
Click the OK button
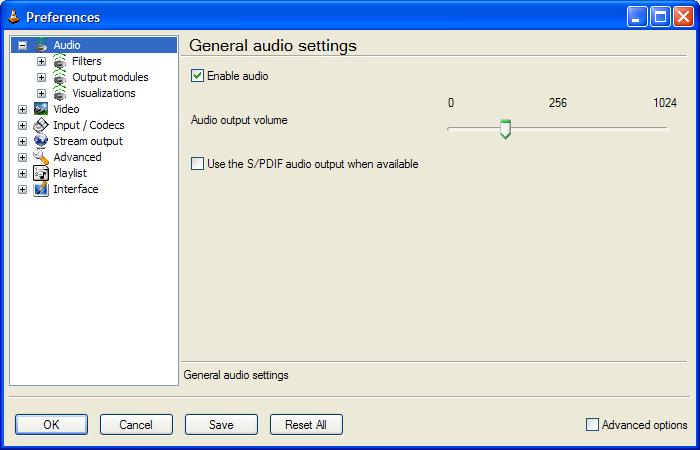pyautogui.click(x=51, y=425)
